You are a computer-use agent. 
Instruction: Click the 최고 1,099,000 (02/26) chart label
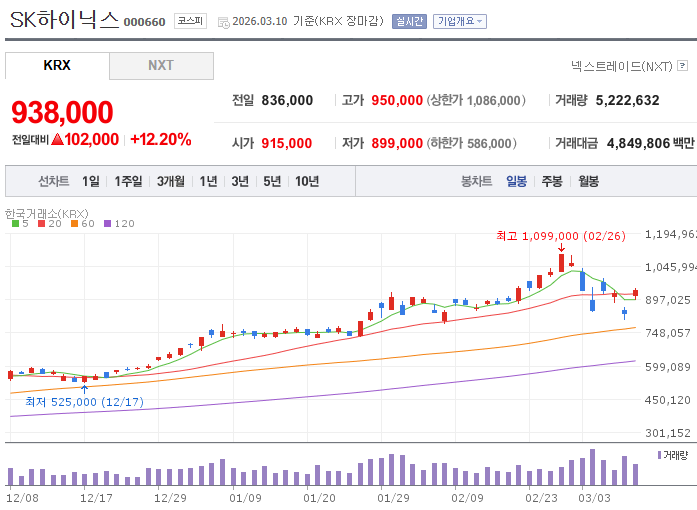(x=561, y=236)
